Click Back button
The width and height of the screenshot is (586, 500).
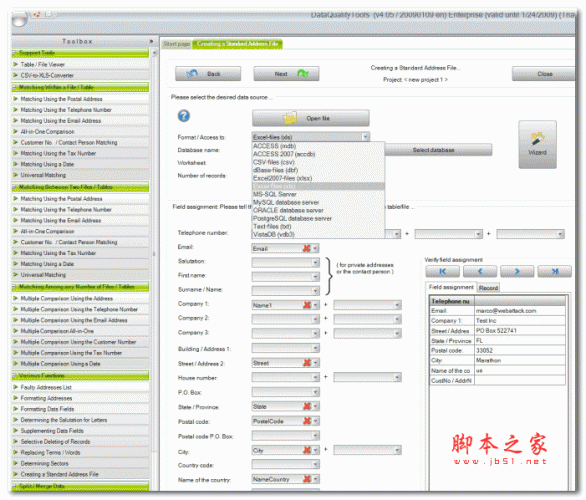208,74
